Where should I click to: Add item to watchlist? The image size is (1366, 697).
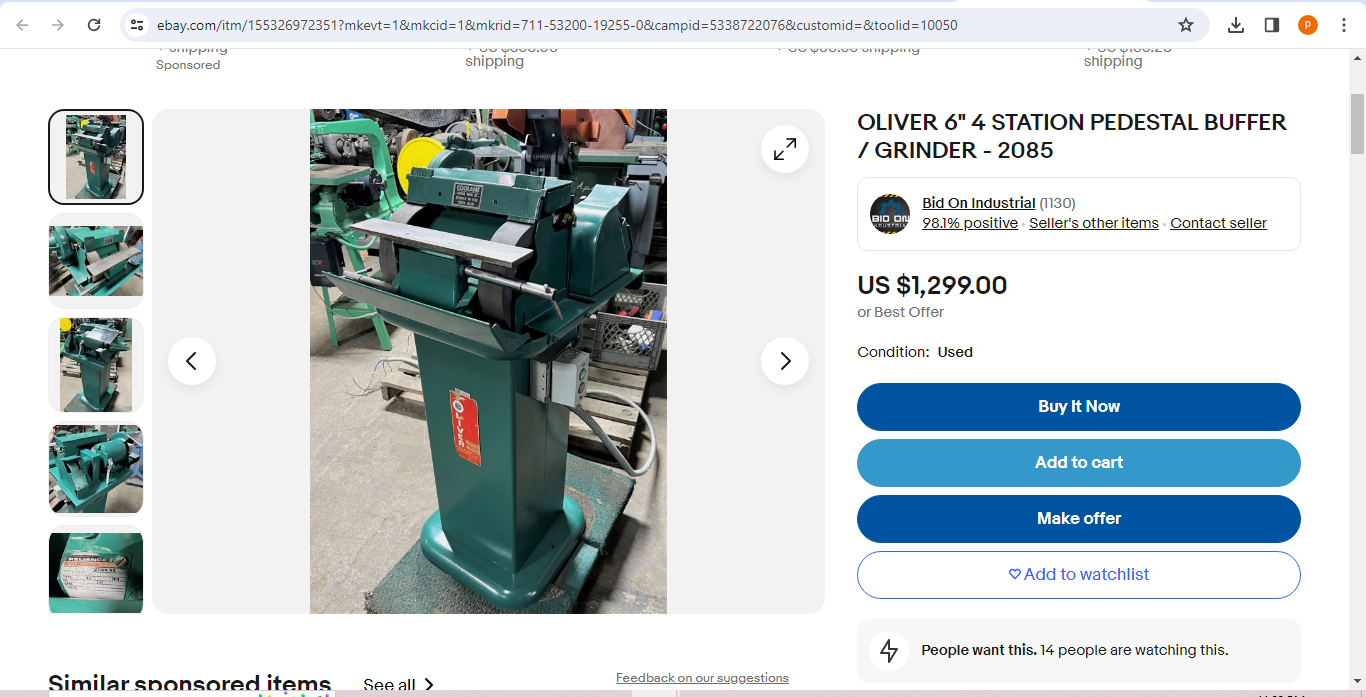(x=1079, y=575)
